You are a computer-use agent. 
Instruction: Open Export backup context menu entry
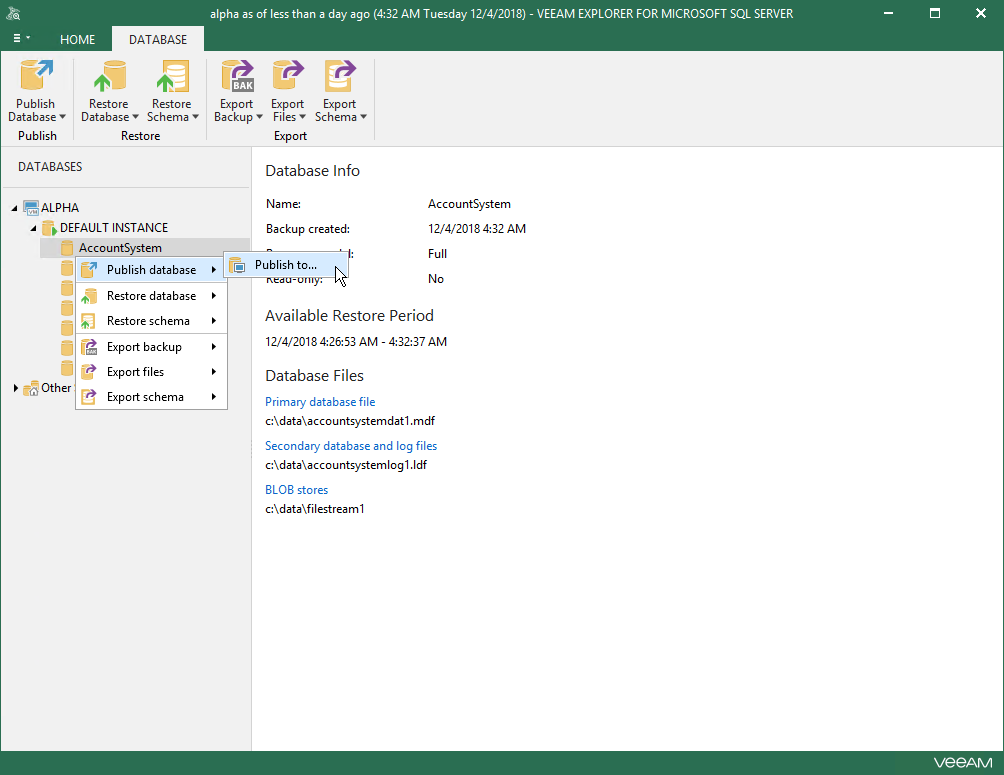tap(152, 347)
